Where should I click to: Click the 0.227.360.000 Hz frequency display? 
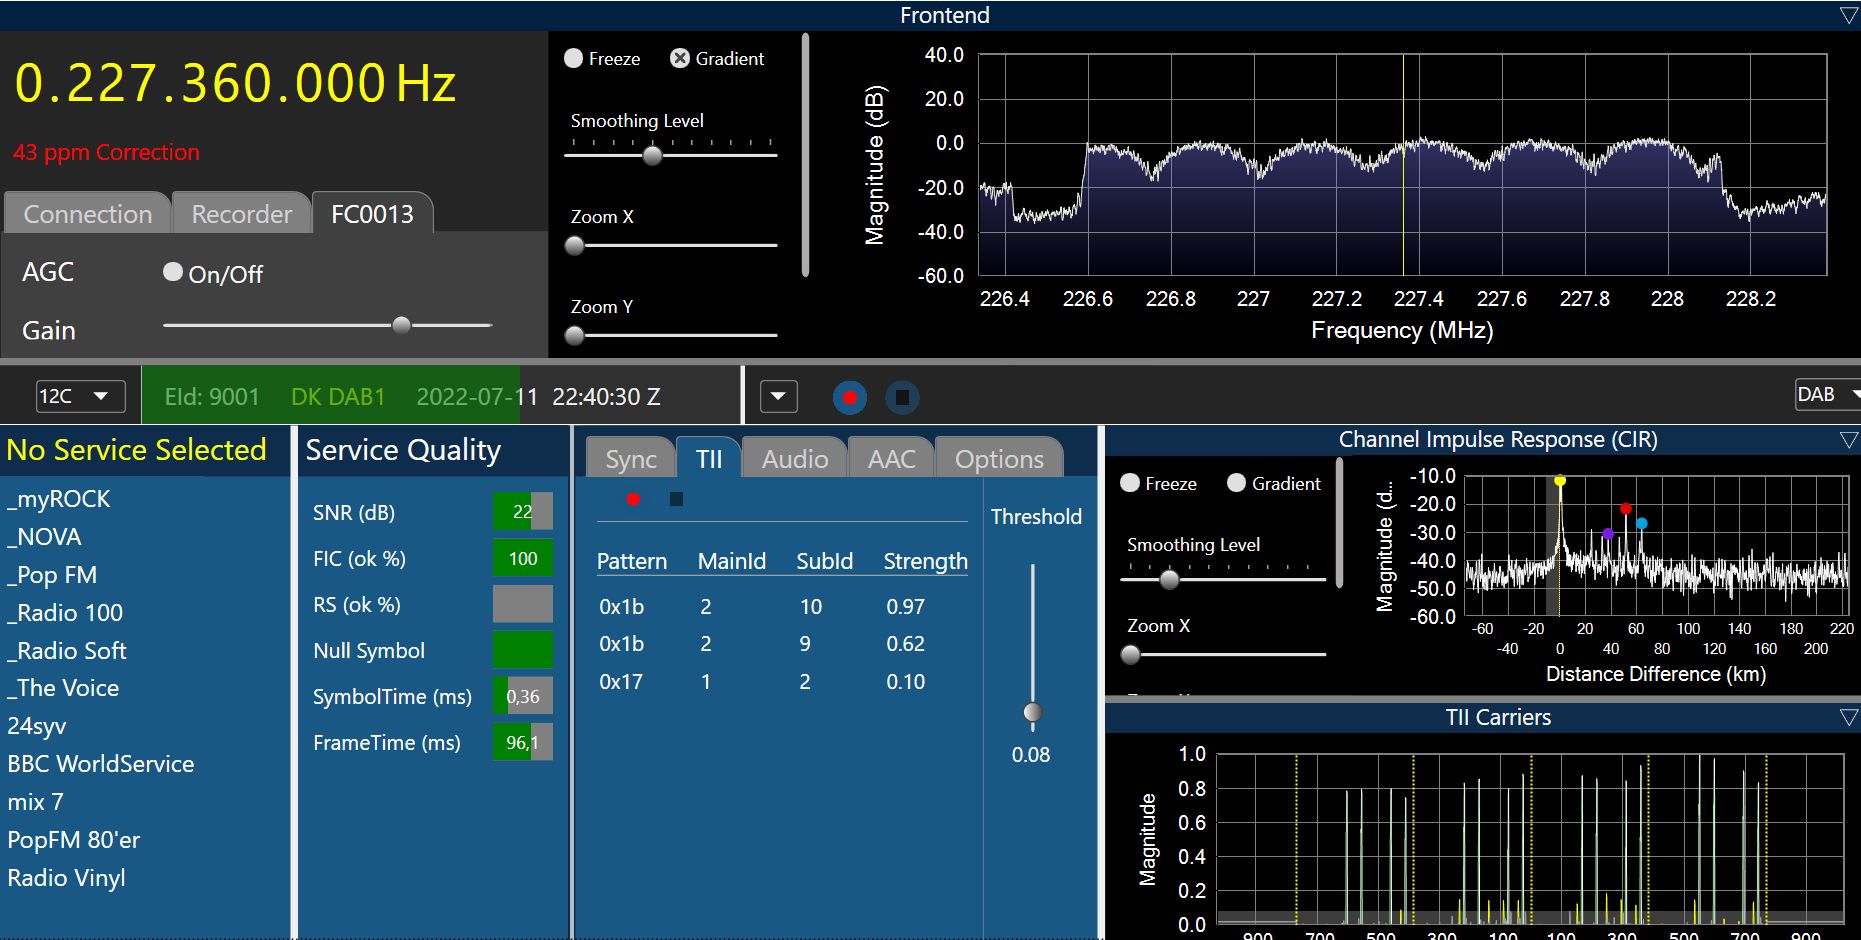pyautogui.click(x=235, y=83)
